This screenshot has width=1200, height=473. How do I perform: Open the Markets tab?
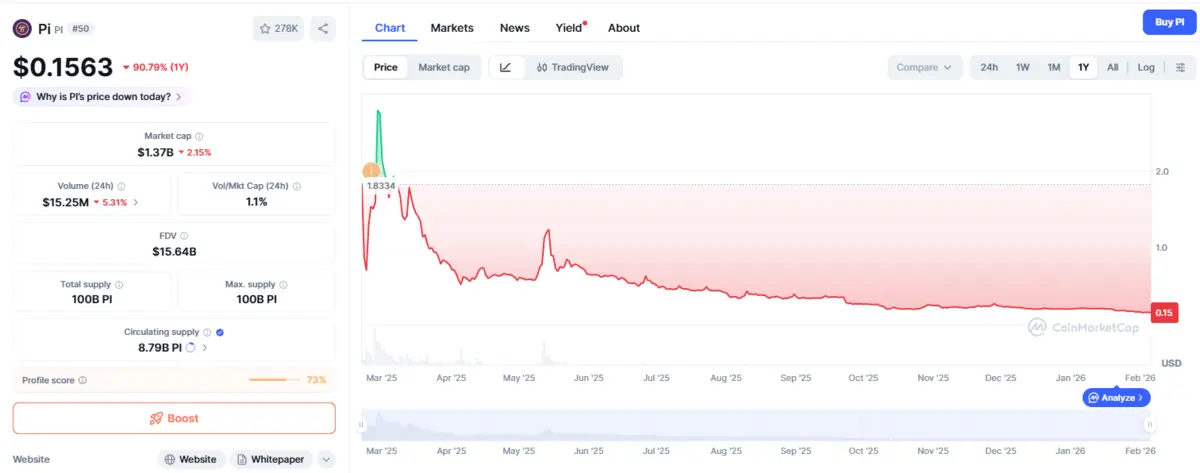pyautogui.click(x=452, y=28)
